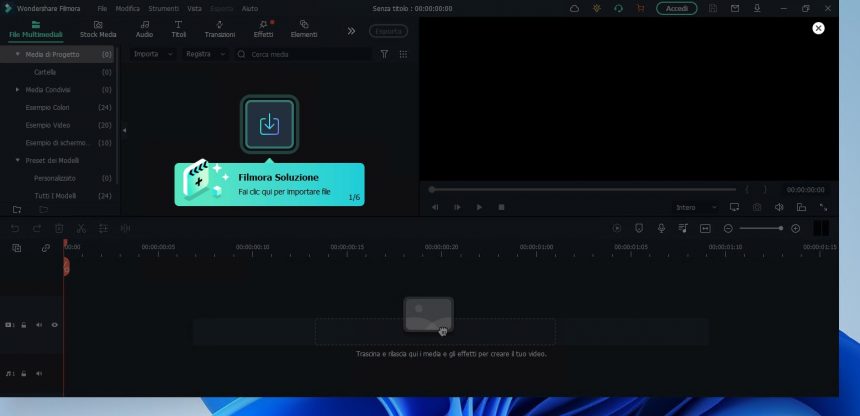Viewport: 860px width, 416px height.
Task: Click the import media download icon
Action: pos(269,124)
